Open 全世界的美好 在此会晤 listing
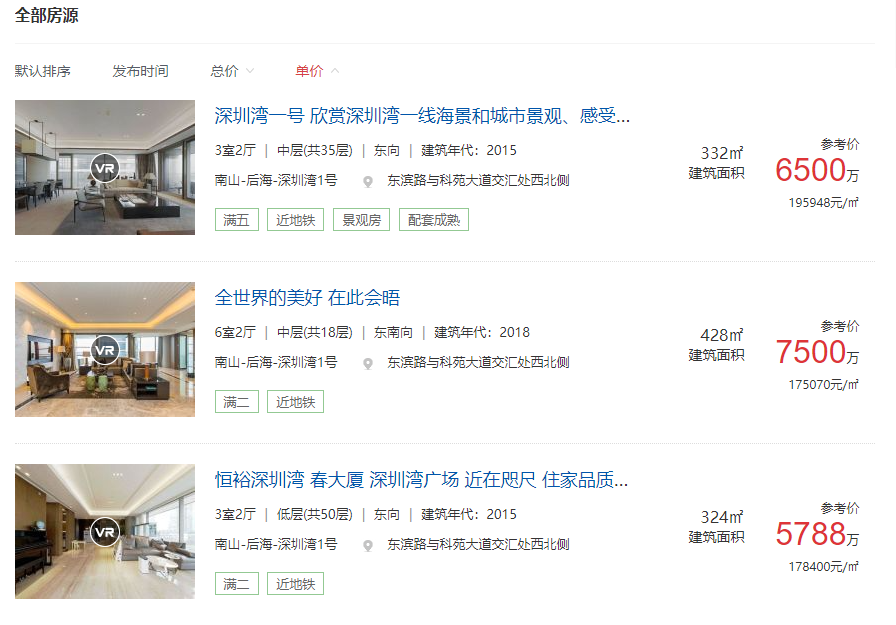896x625 pixels. pos(307,298)
